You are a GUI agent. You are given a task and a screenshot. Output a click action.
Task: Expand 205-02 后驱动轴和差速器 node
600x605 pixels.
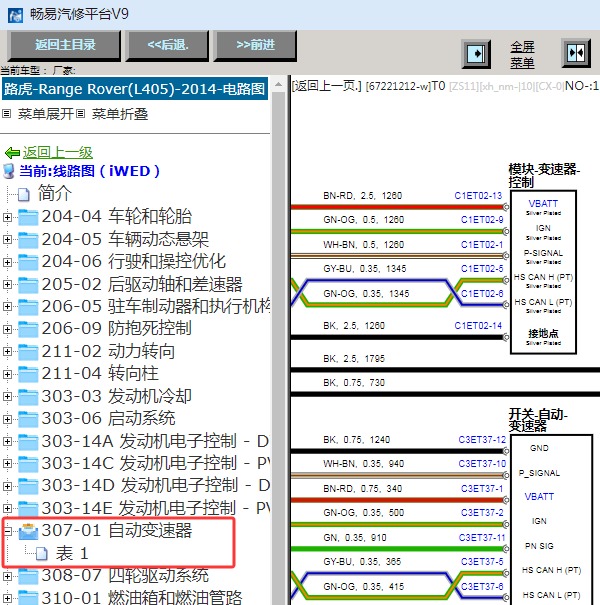coord(7,285)
